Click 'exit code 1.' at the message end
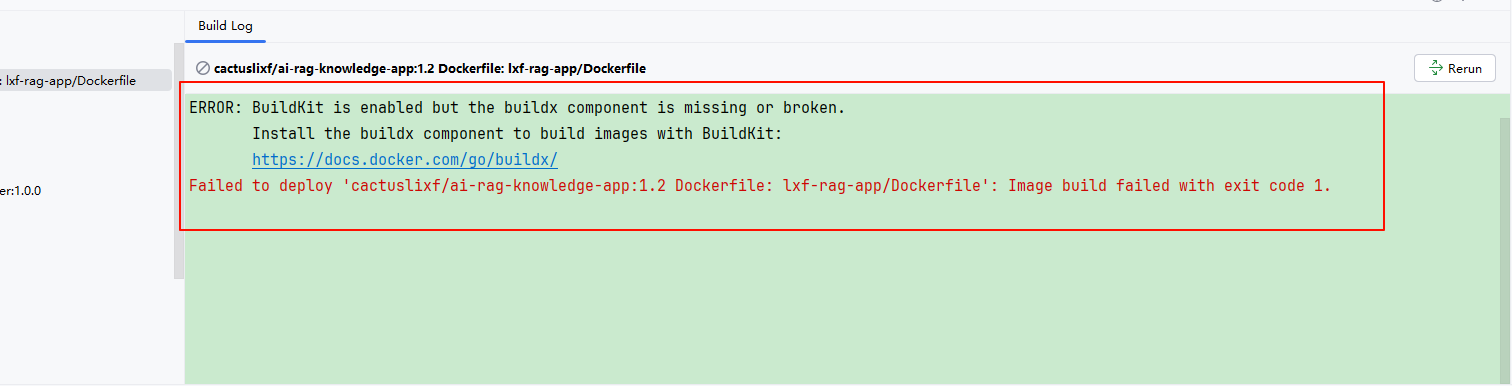Screen dimensions: 1512x386 [x=1278, y=186]
